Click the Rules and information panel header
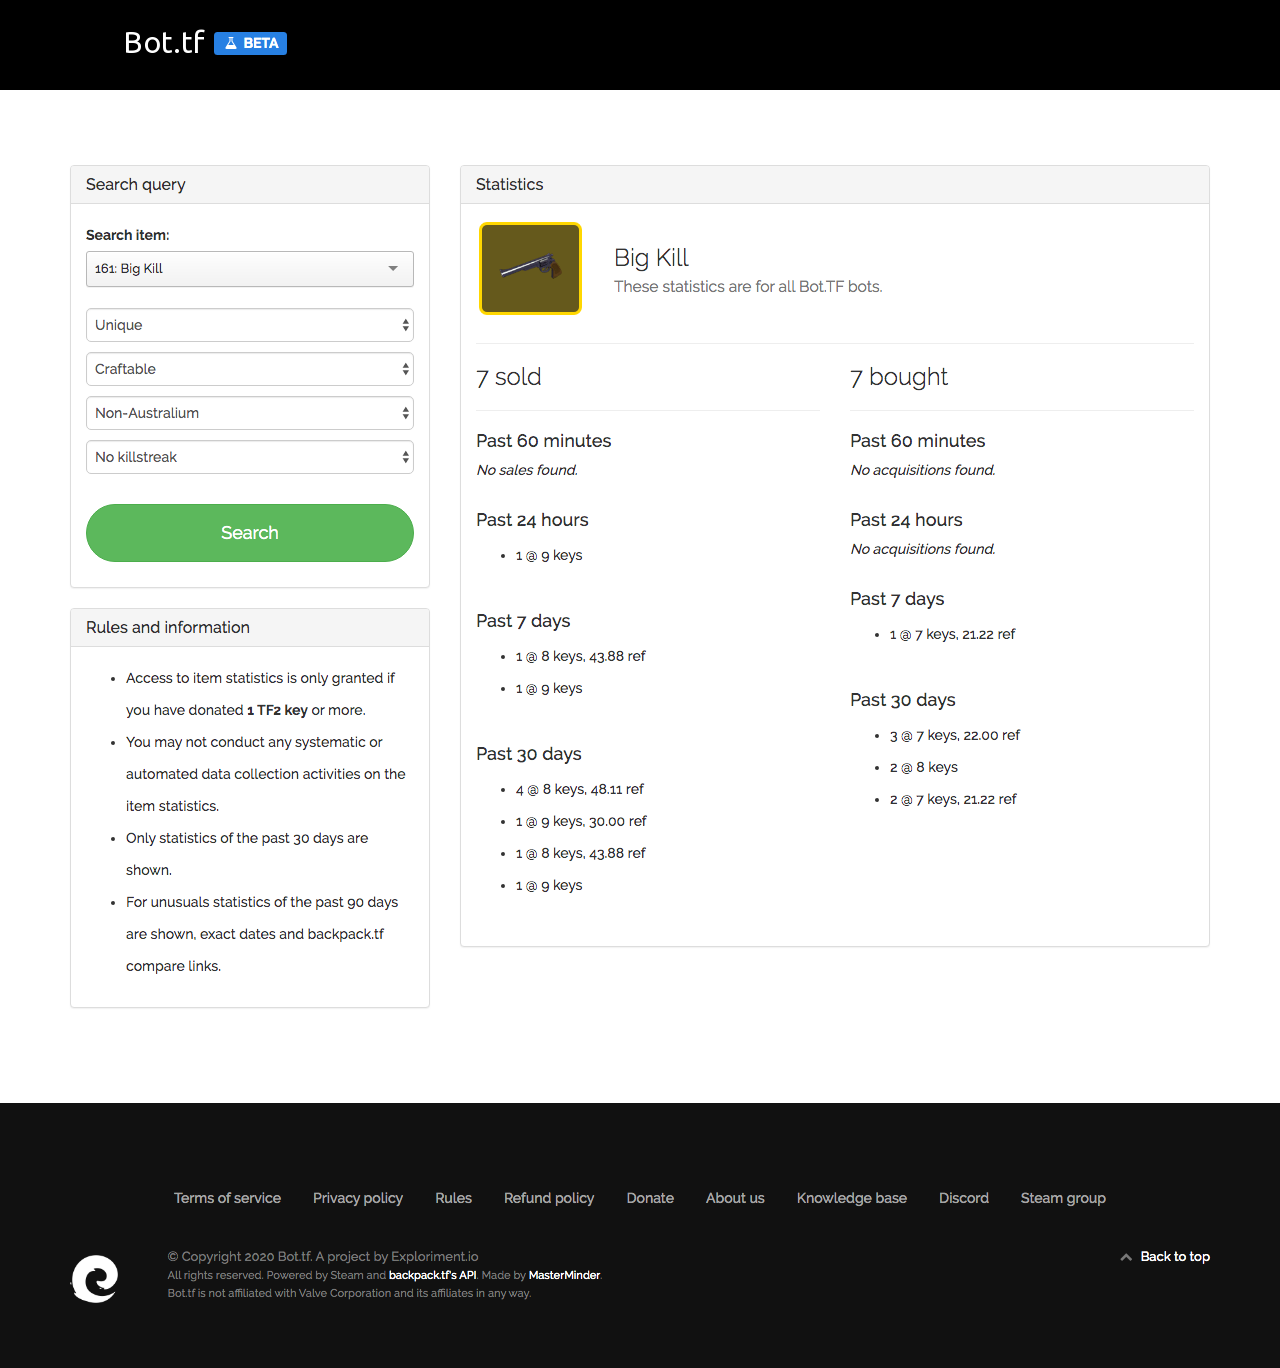 250,628
